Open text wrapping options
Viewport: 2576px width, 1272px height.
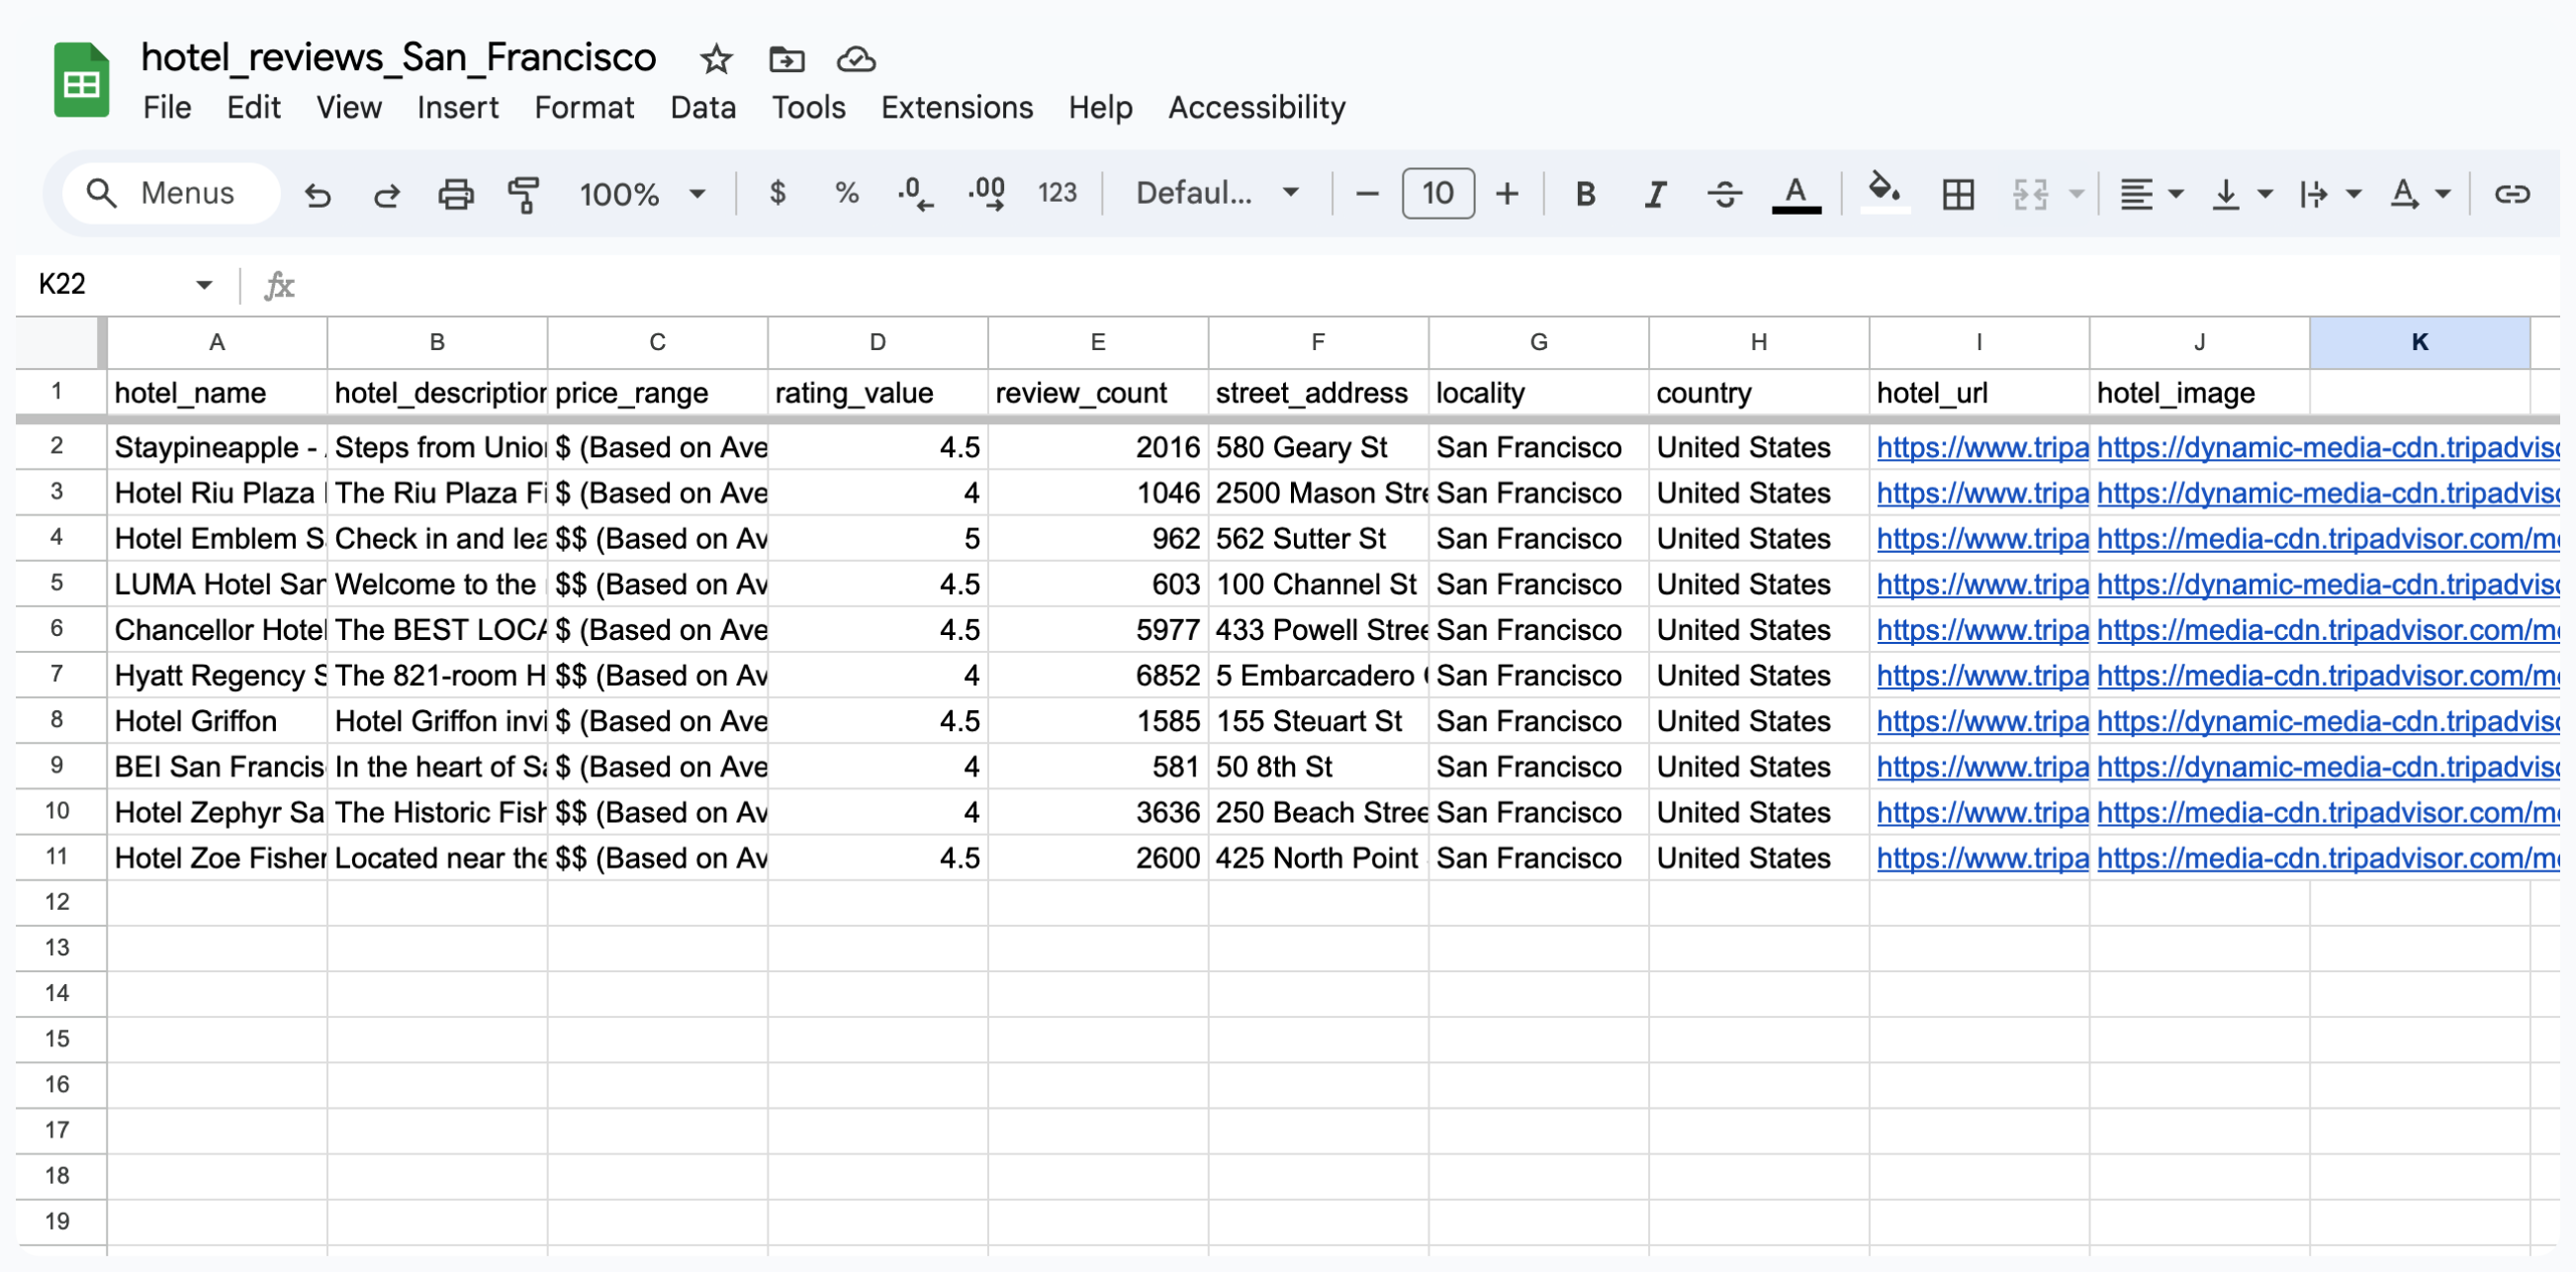point(2329,194)
